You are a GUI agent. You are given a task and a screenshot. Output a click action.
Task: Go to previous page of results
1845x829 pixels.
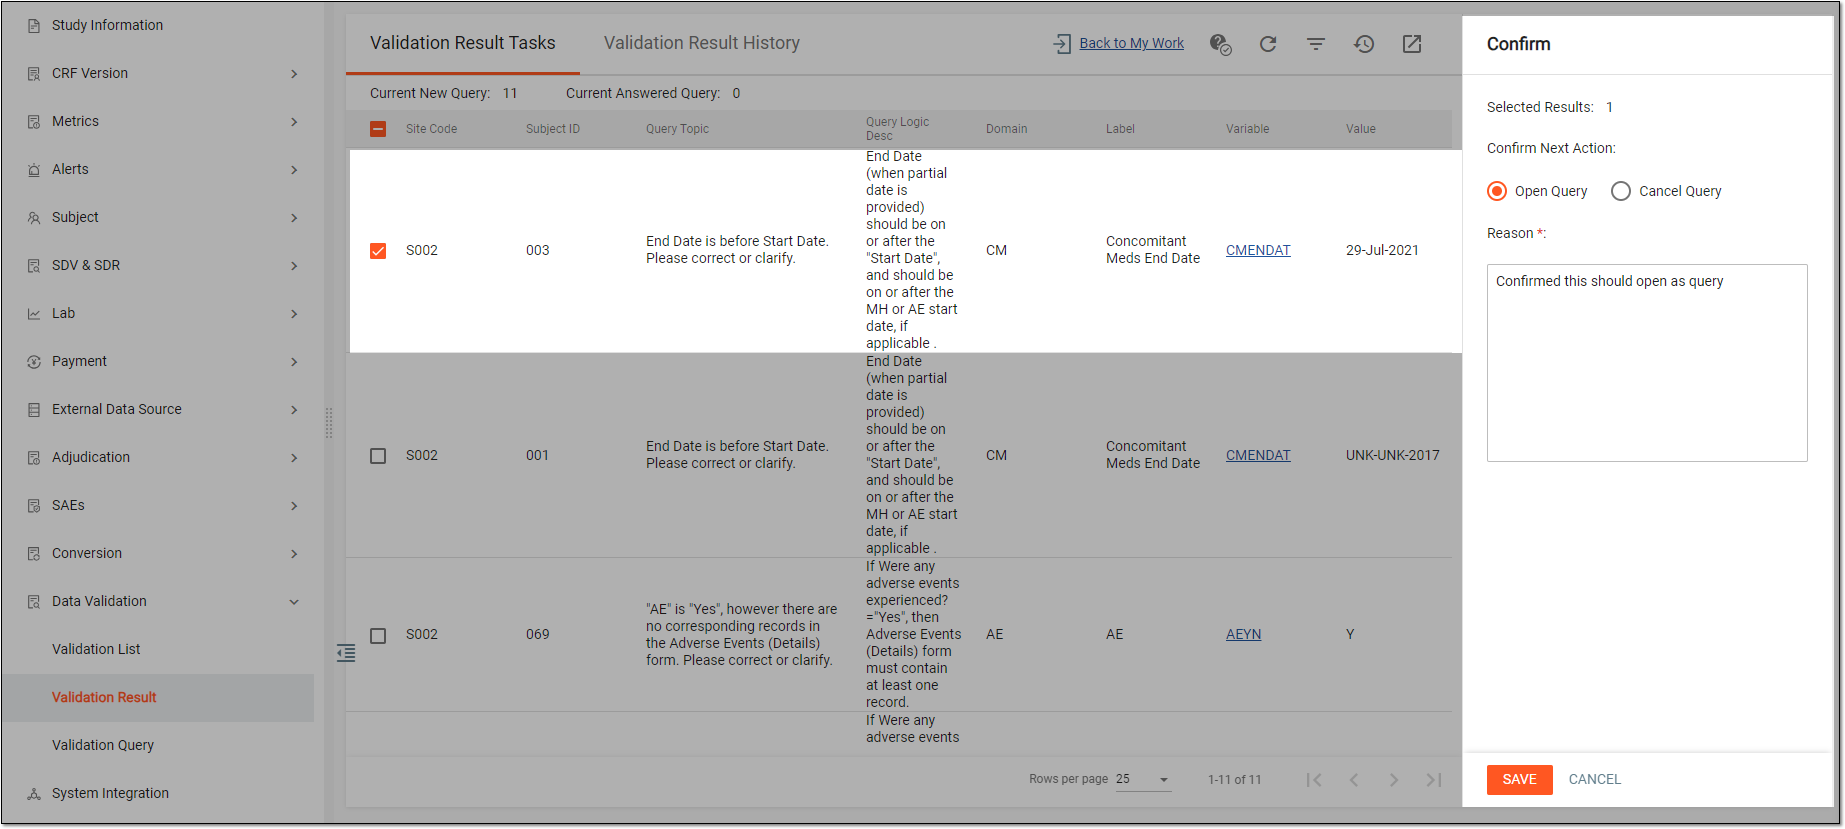click(x=1354, y=780)
